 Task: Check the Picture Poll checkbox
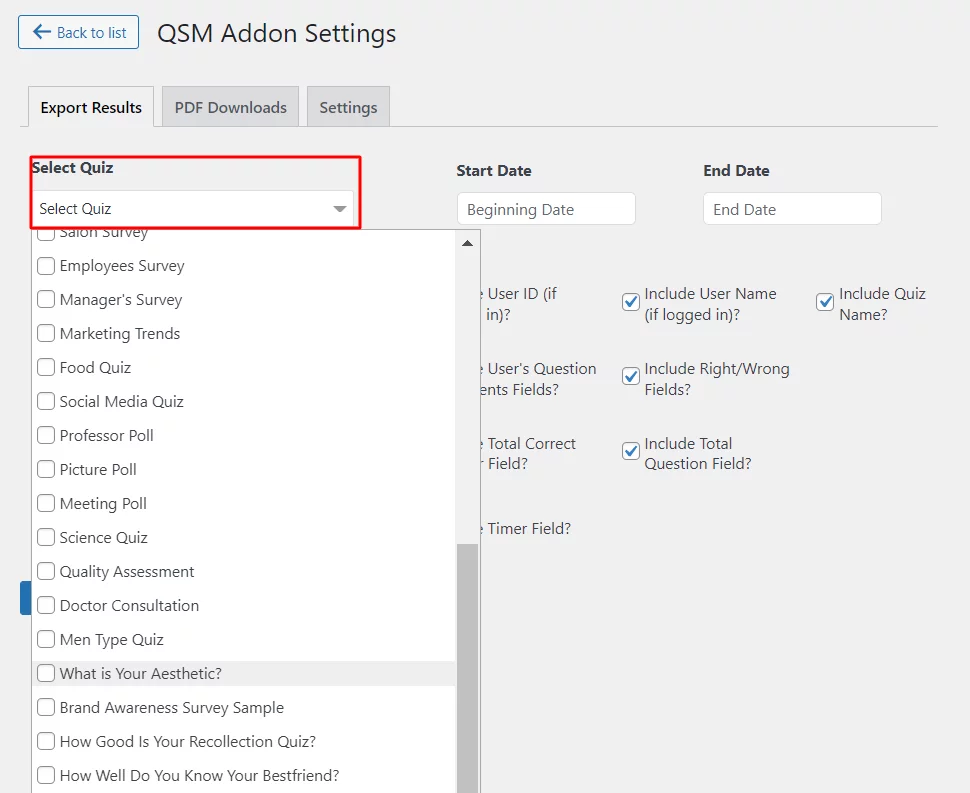tap(46, 470)
